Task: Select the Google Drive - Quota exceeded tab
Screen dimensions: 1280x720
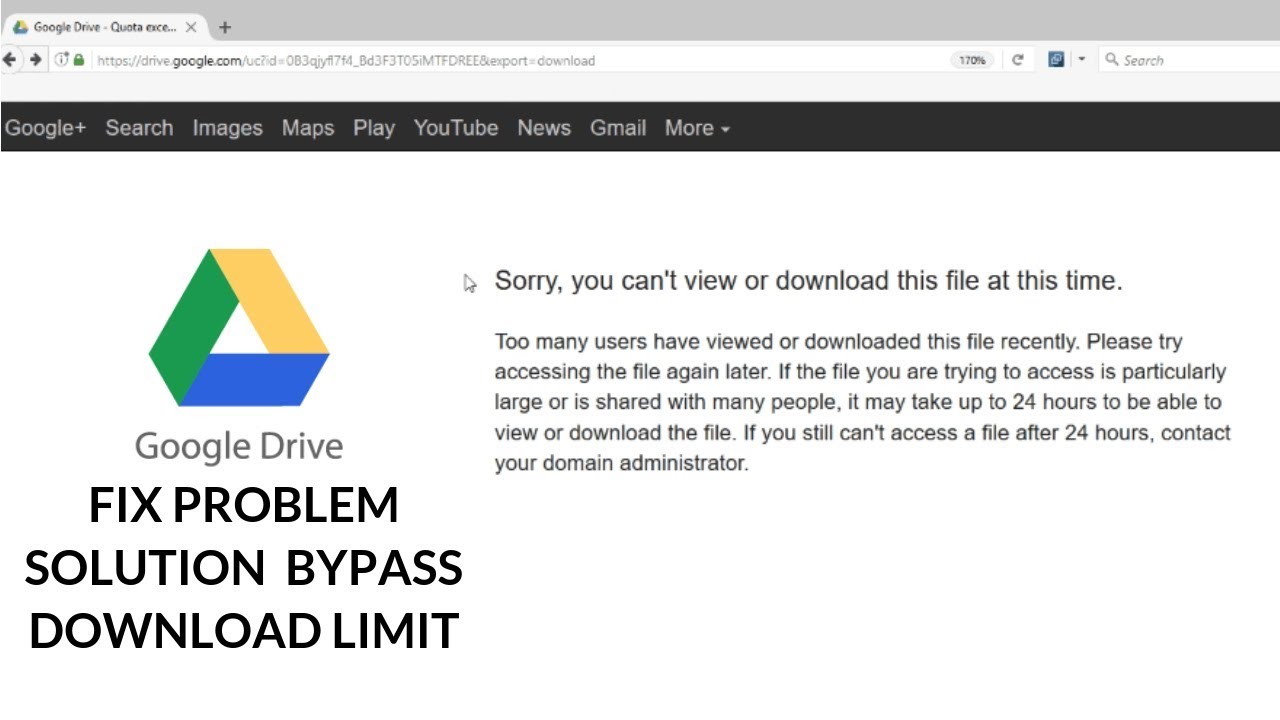Action: point(104,27)
